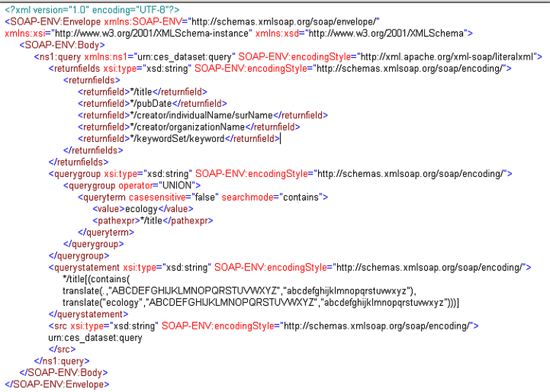The height and width of the screenshot is (392, 550).
Task: Click the closing returnfields inner tag
Action: click(x=93, y=150)
